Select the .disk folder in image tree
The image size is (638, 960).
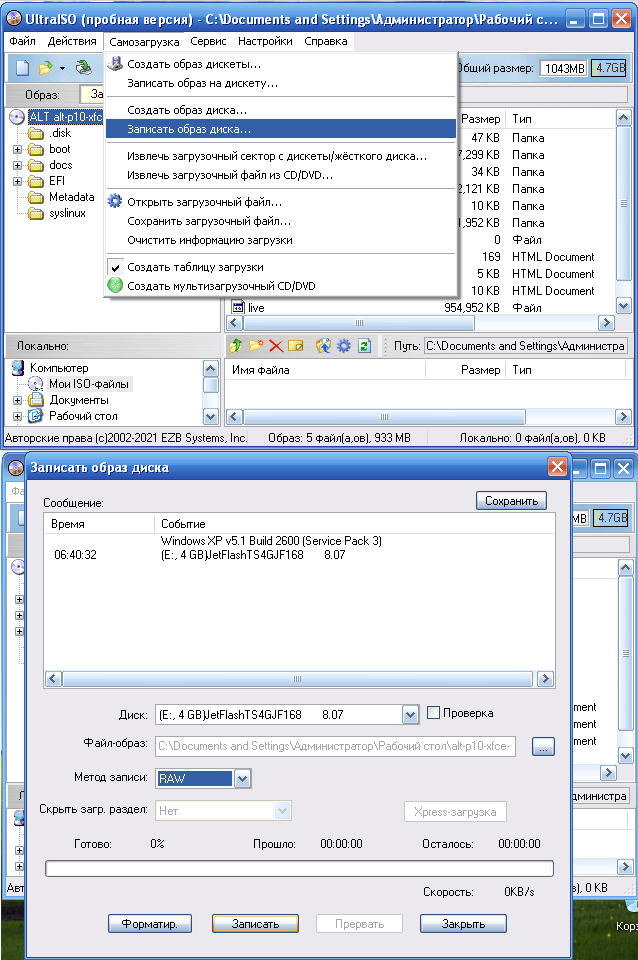(x=60, y=133)
